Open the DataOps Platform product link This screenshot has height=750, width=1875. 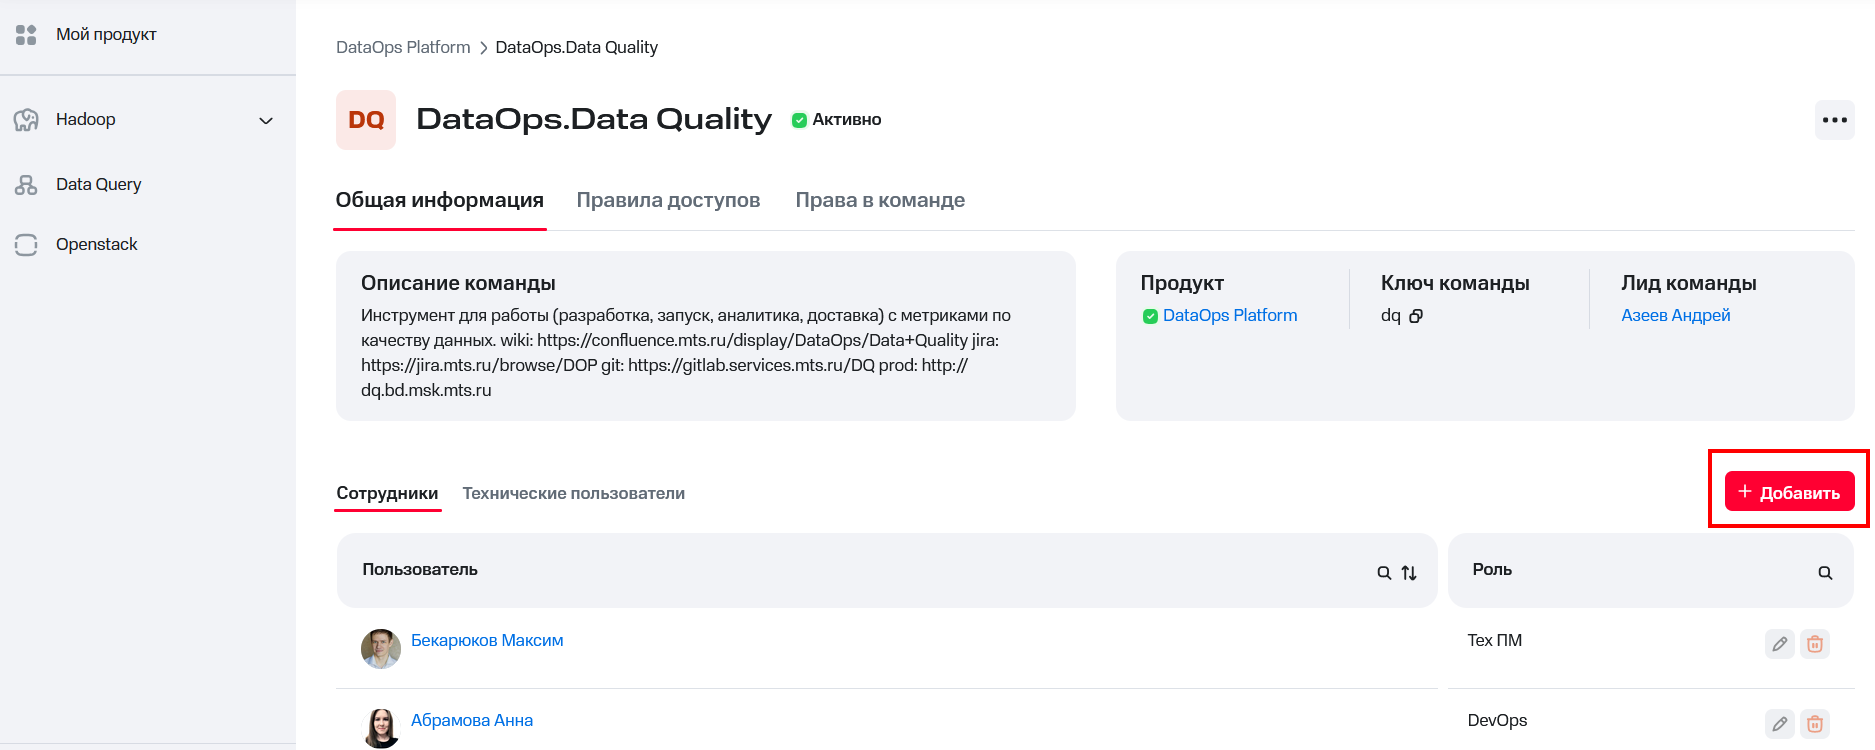1229,315
